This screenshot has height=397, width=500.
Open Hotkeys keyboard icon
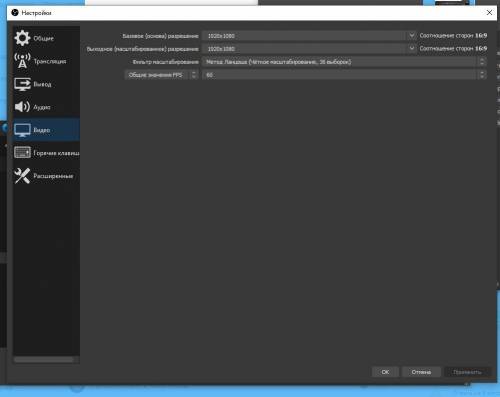pyautogui.click(x=22, y=153)
